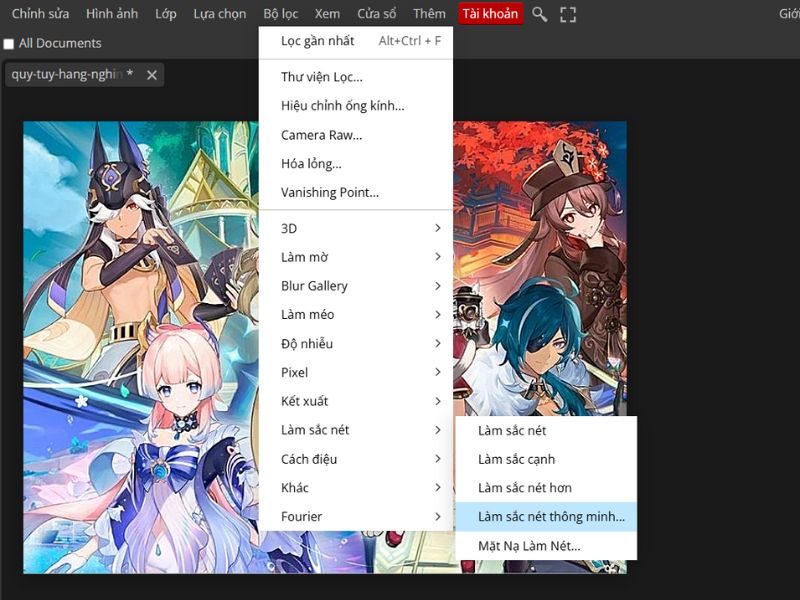Click the red Tài khoản button
800x600 pixels.
coord(490,14)
